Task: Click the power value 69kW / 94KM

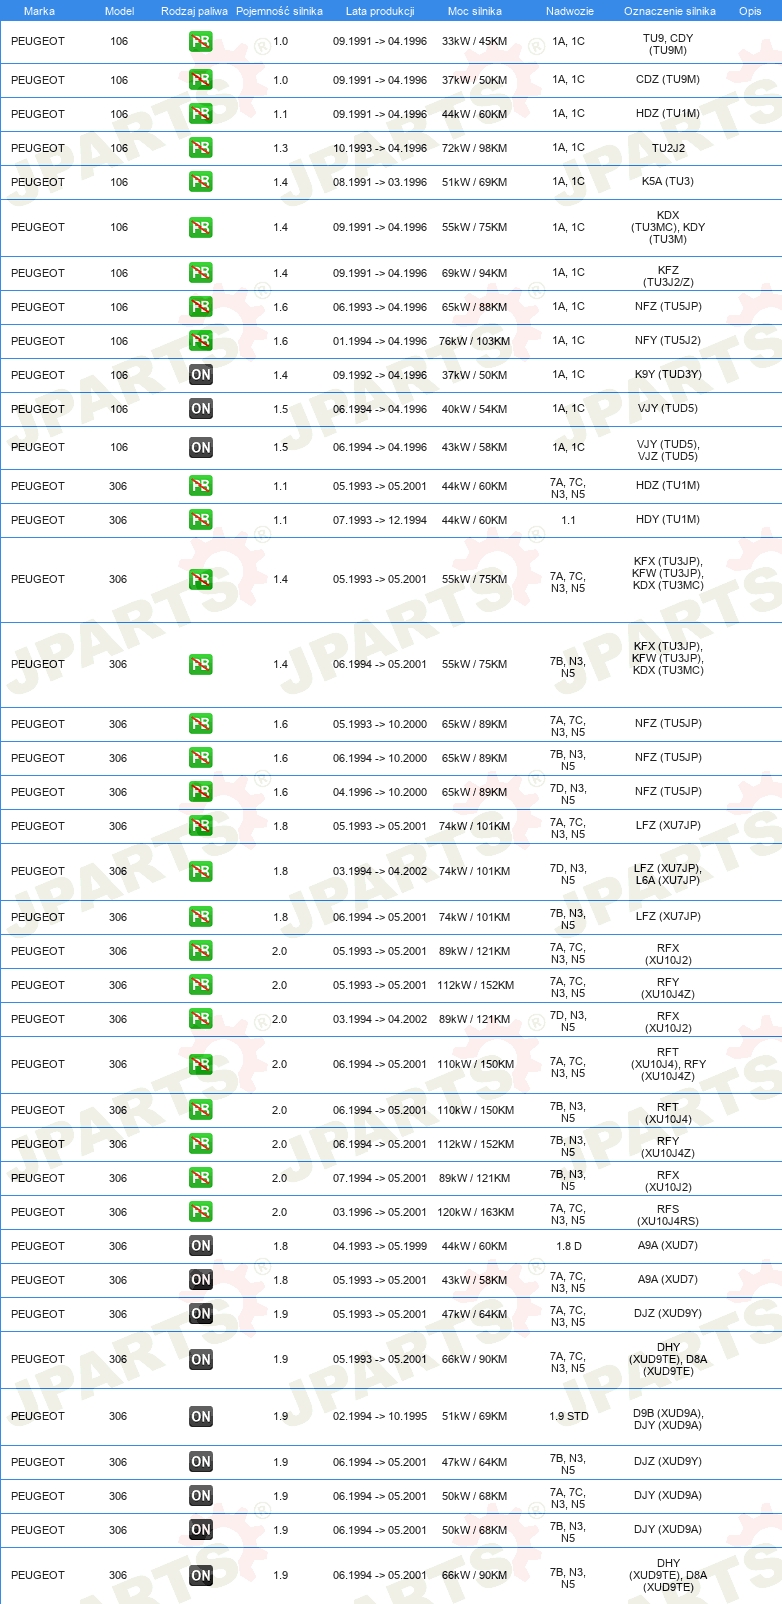Action: tap(475, 273)
